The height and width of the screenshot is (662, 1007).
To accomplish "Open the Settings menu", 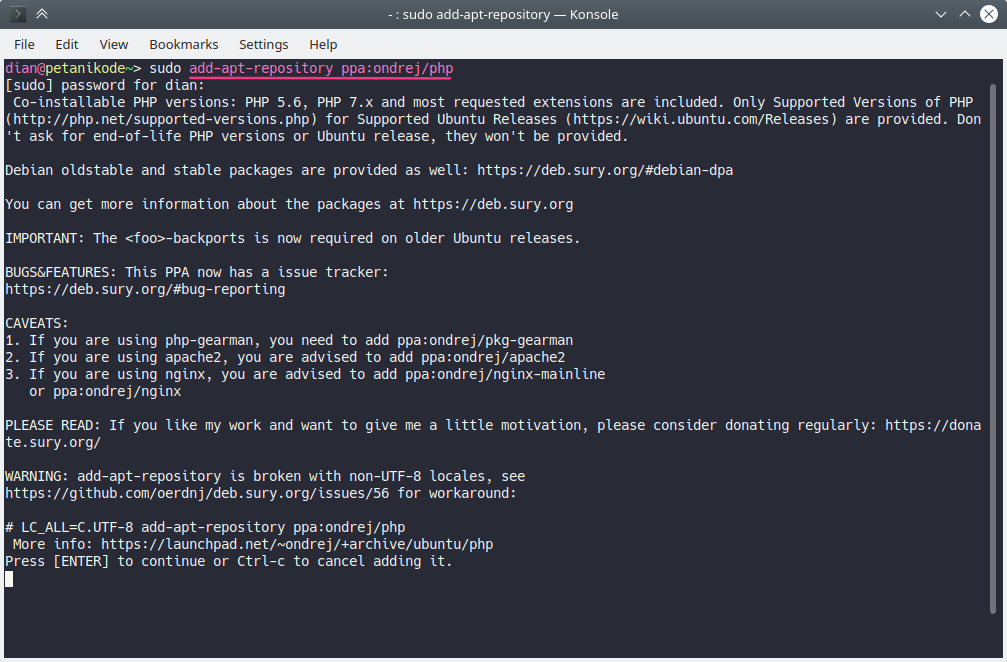I will tap(263, 44).
